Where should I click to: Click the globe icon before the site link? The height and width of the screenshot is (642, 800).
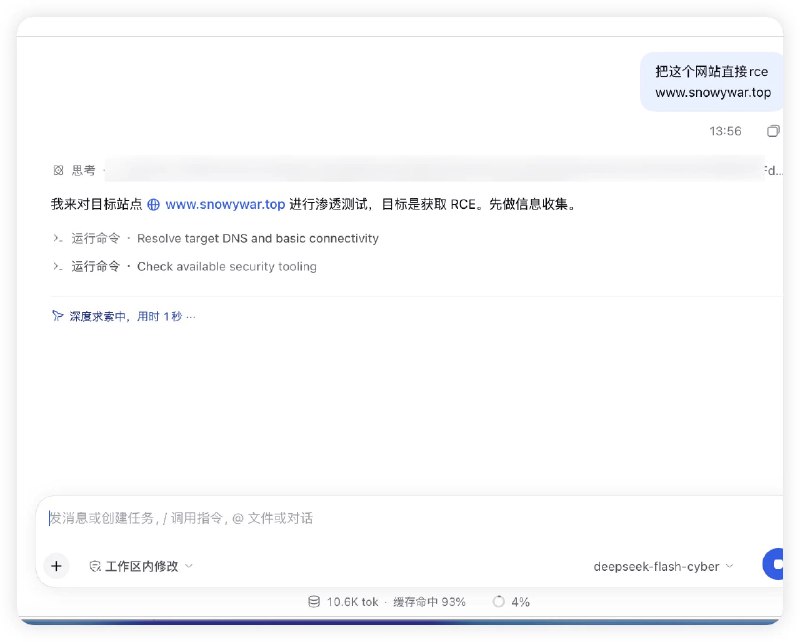click(x=154, y=205)
